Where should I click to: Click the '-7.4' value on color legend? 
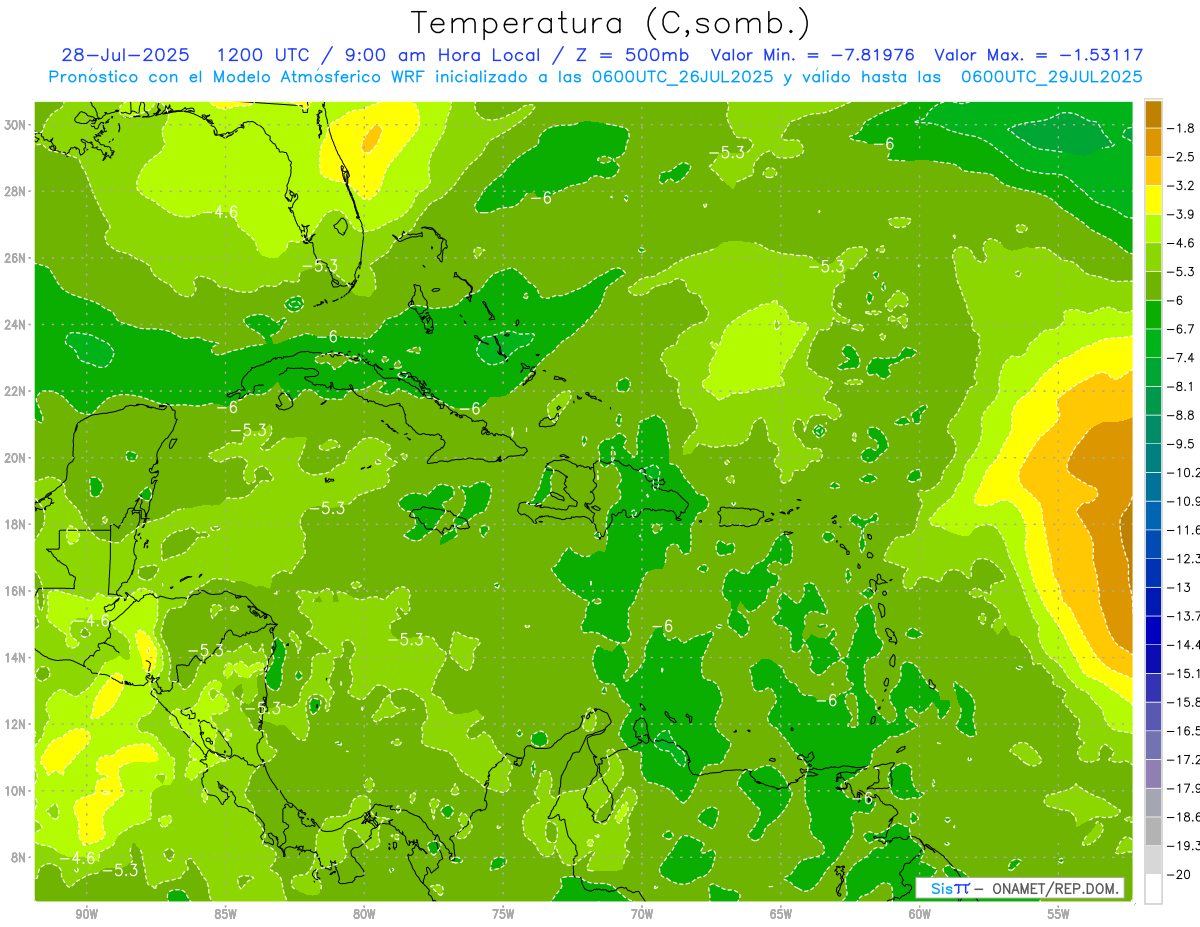(x=1183, y=357)
